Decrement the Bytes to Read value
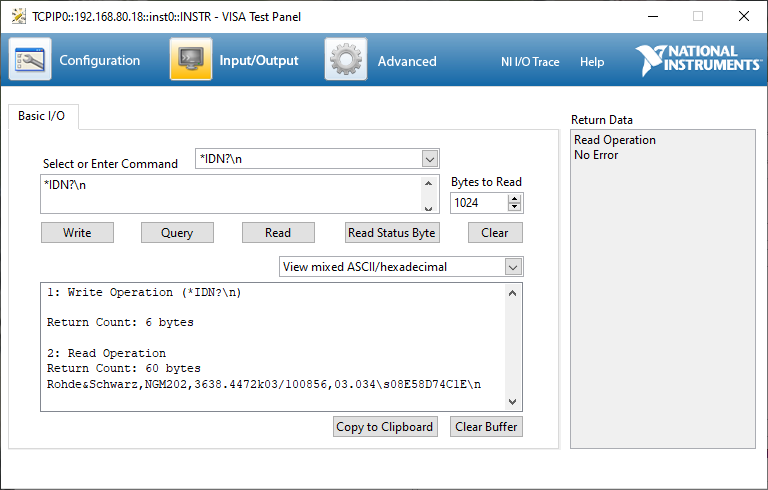 coord(514,207)
